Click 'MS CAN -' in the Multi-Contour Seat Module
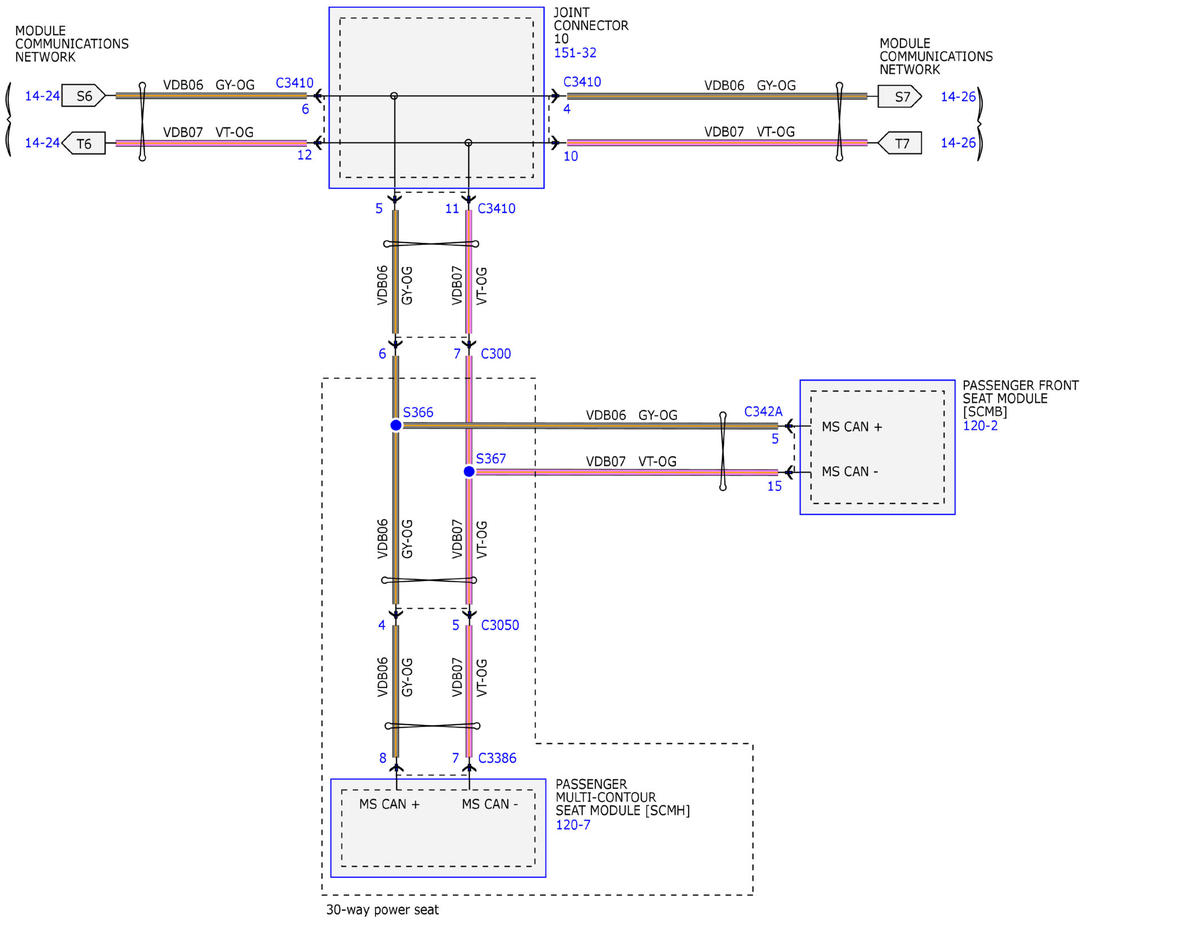 [490, 804]
